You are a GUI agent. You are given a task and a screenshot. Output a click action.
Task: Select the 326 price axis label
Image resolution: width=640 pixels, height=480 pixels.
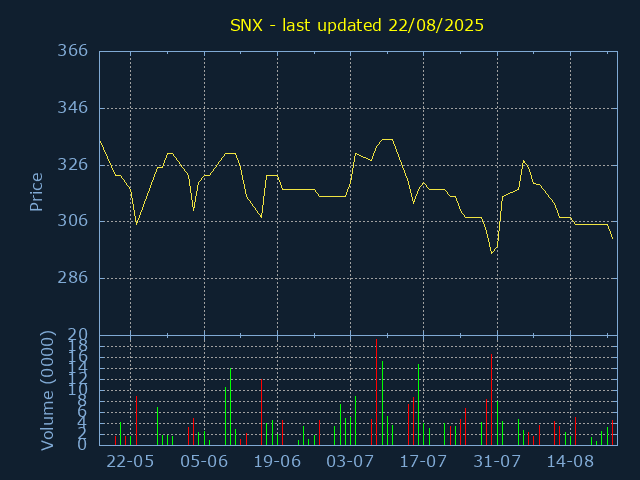click(73, 164)
